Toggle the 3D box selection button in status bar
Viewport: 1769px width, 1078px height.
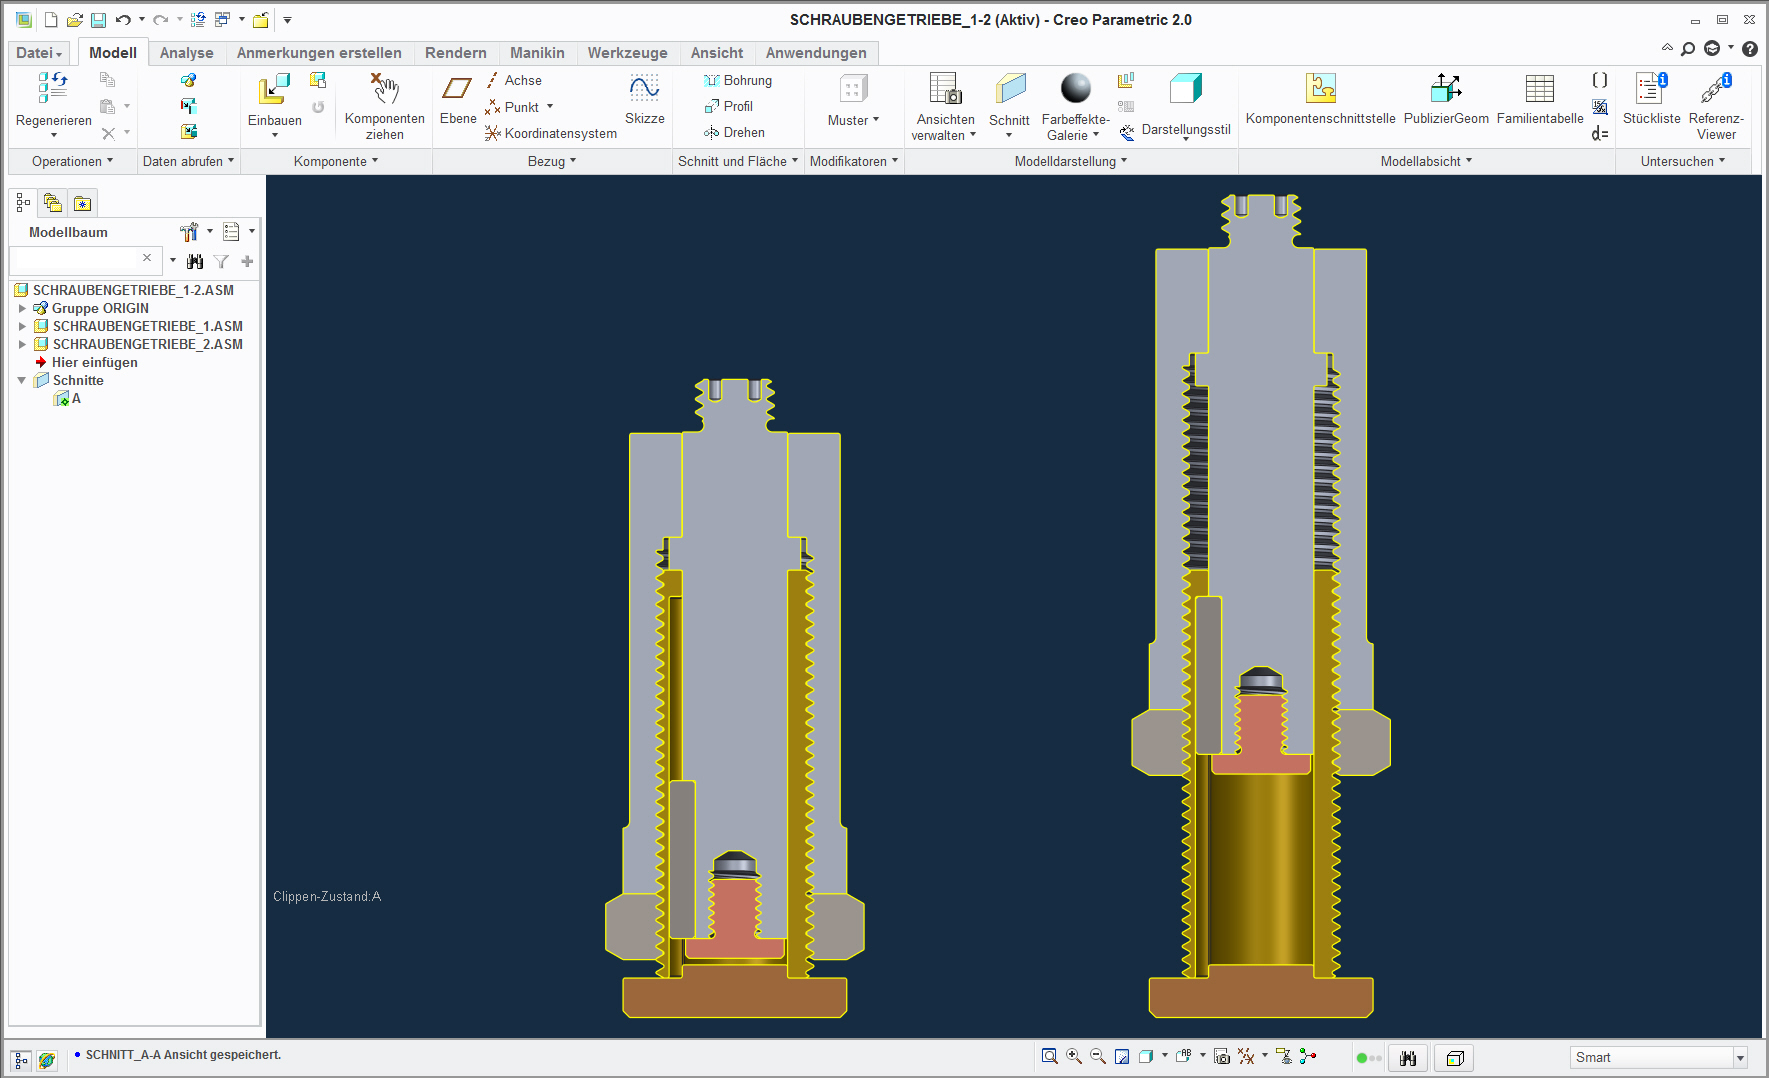1455,1058
